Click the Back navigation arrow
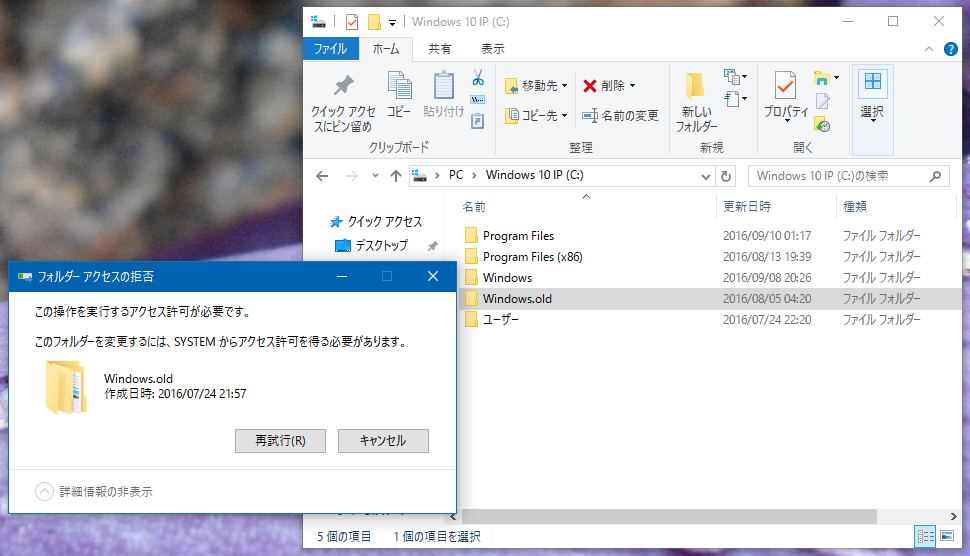This screenshot has height=556, width=970. coord(322,176)
